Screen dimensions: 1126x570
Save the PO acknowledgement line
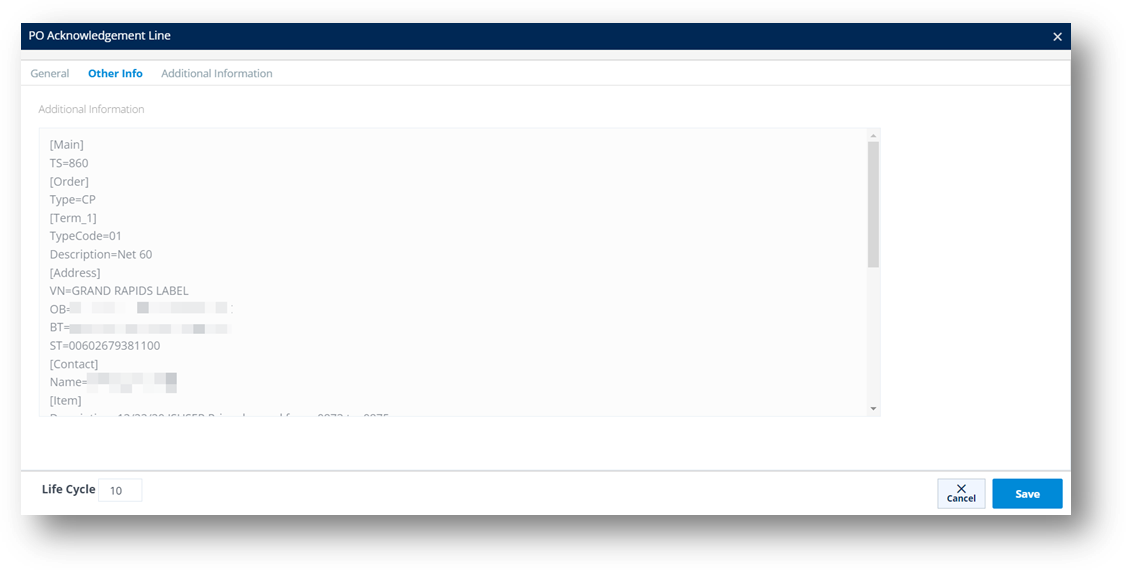click(1027, 493)
